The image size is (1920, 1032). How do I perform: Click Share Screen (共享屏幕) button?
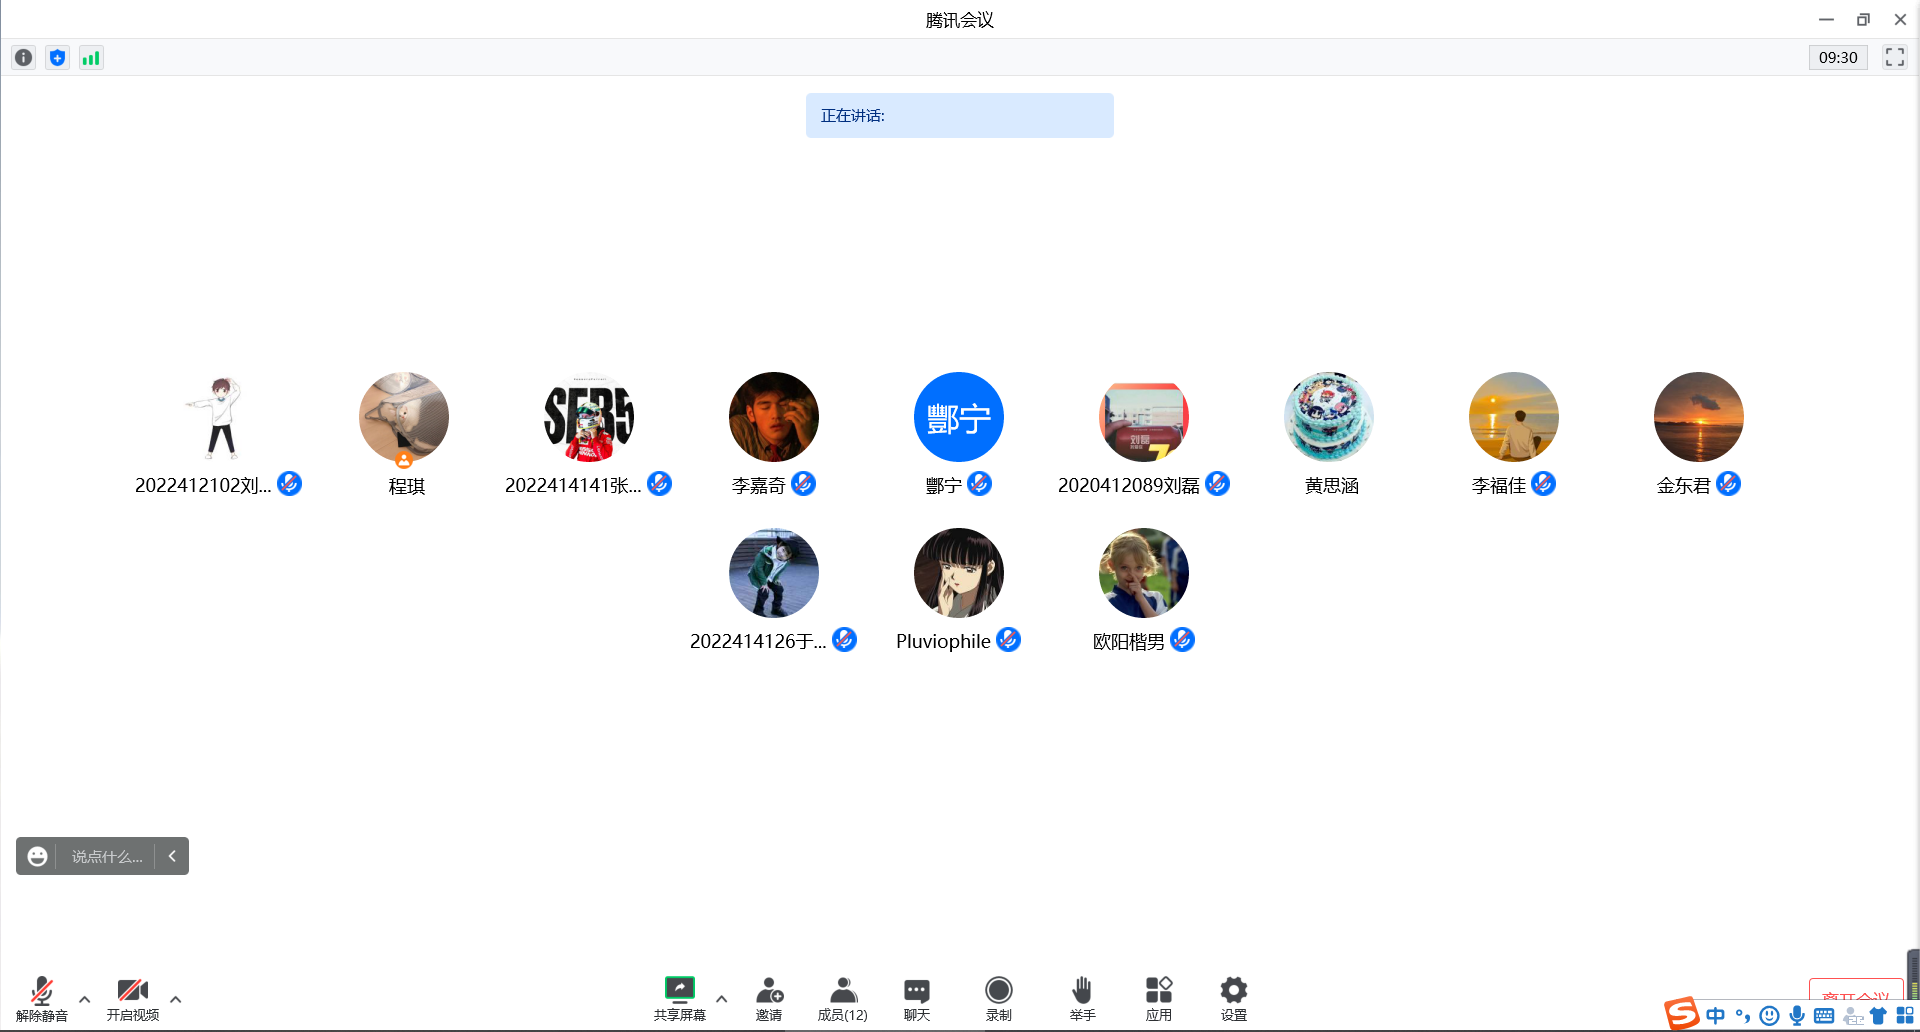point(680,998)
